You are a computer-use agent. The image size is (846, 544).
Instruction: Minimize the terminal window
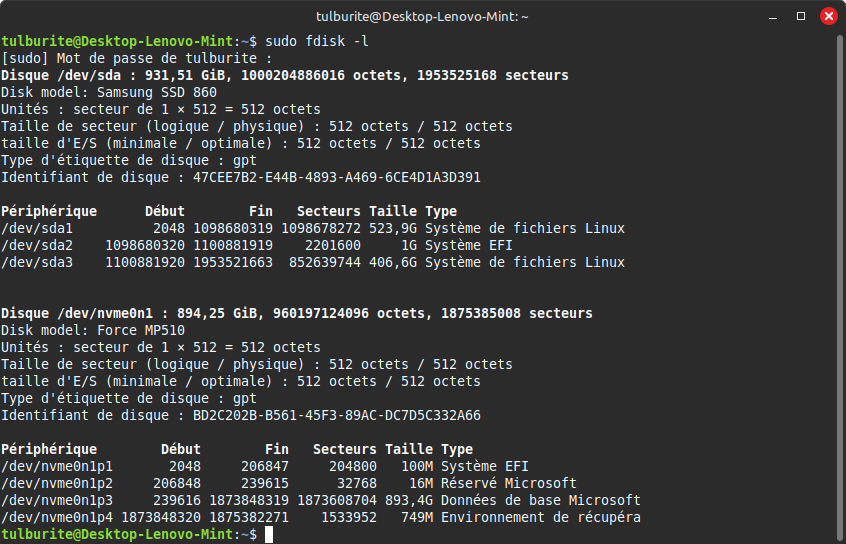point(774,16)
